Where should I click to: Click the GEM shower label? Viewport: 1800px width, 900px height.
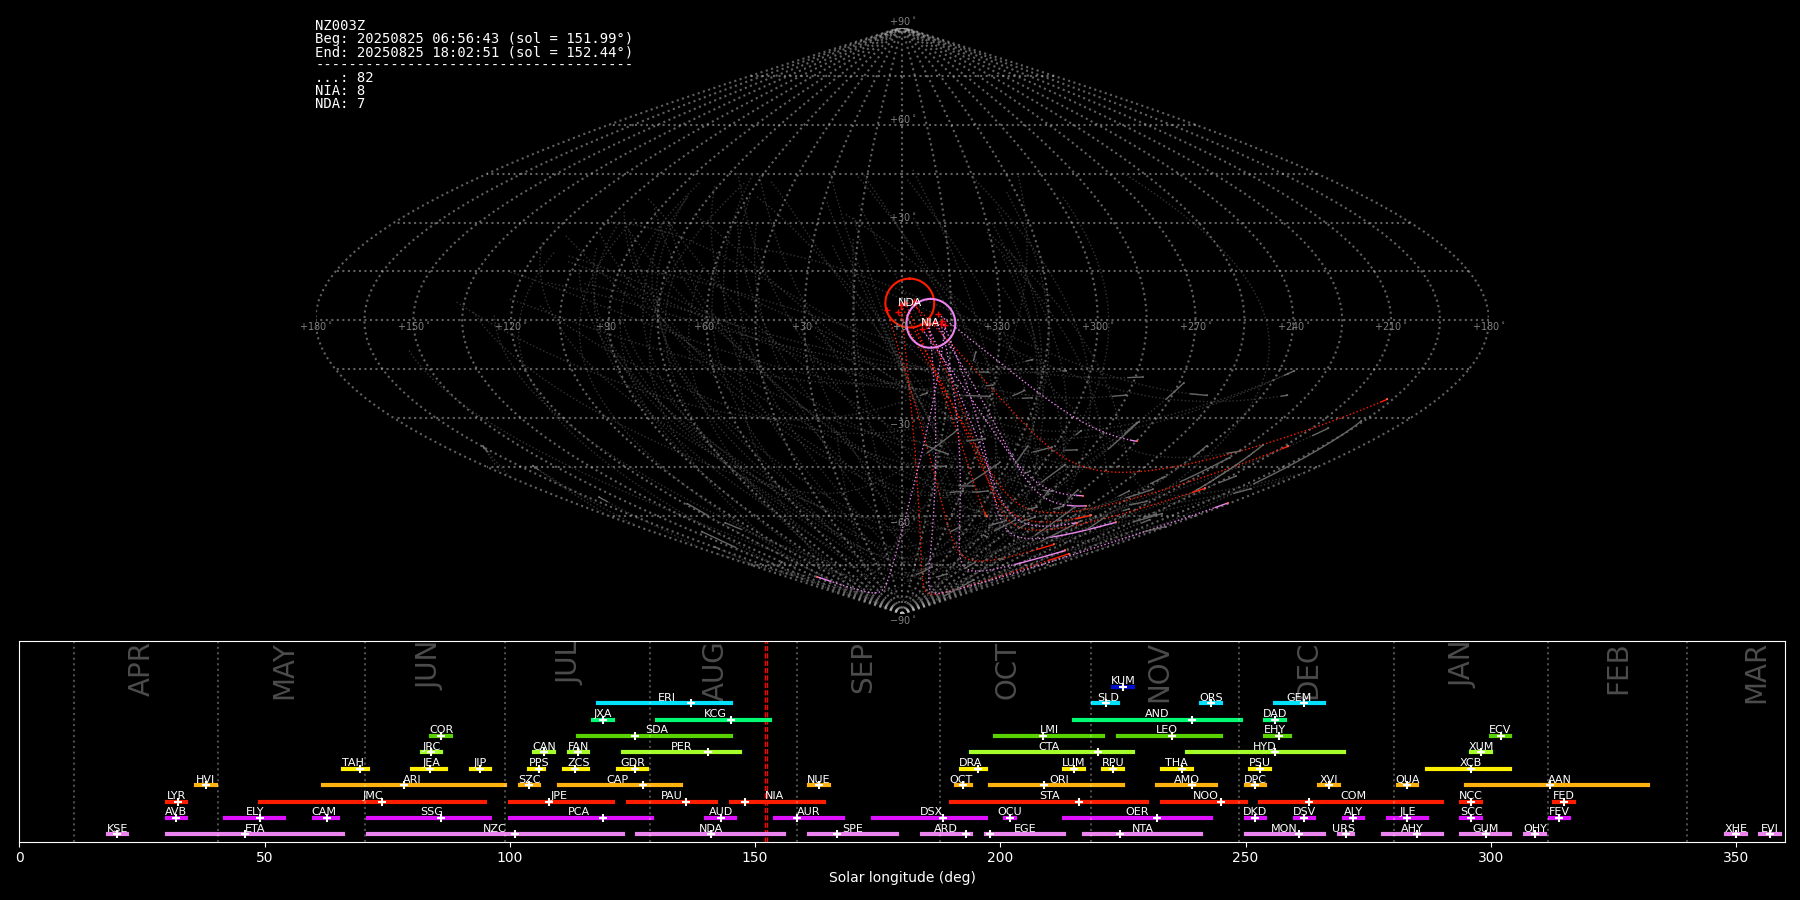click(1298, 698)
